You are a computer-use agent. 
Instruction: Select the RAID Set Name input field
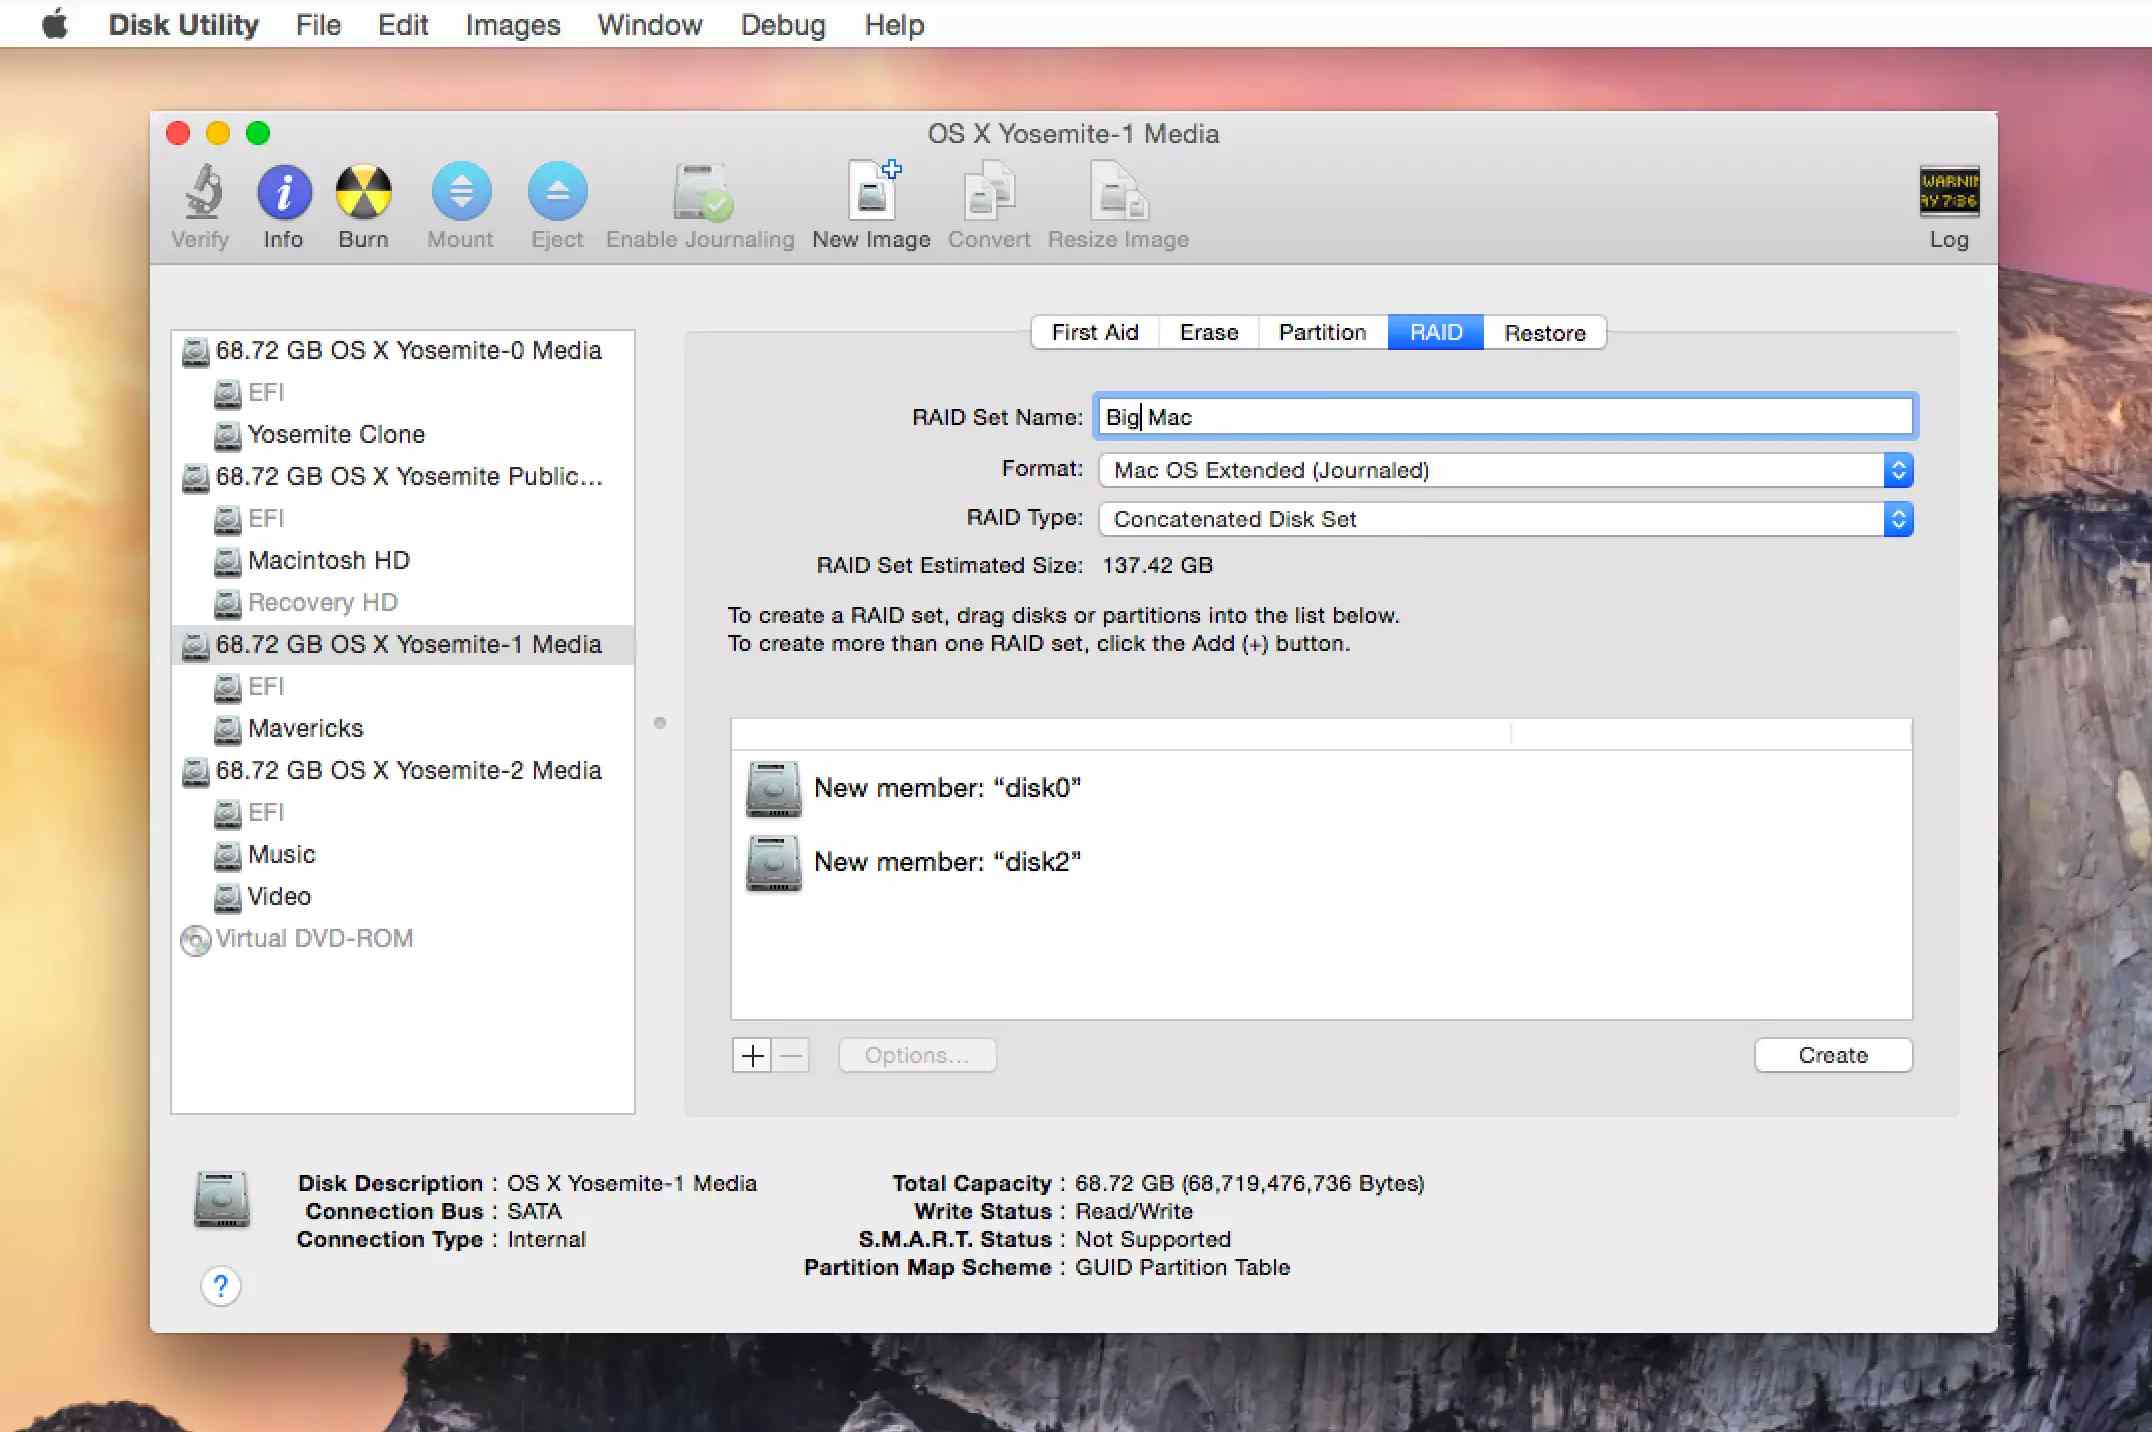pyautogui.click(x=1500, y=417)
